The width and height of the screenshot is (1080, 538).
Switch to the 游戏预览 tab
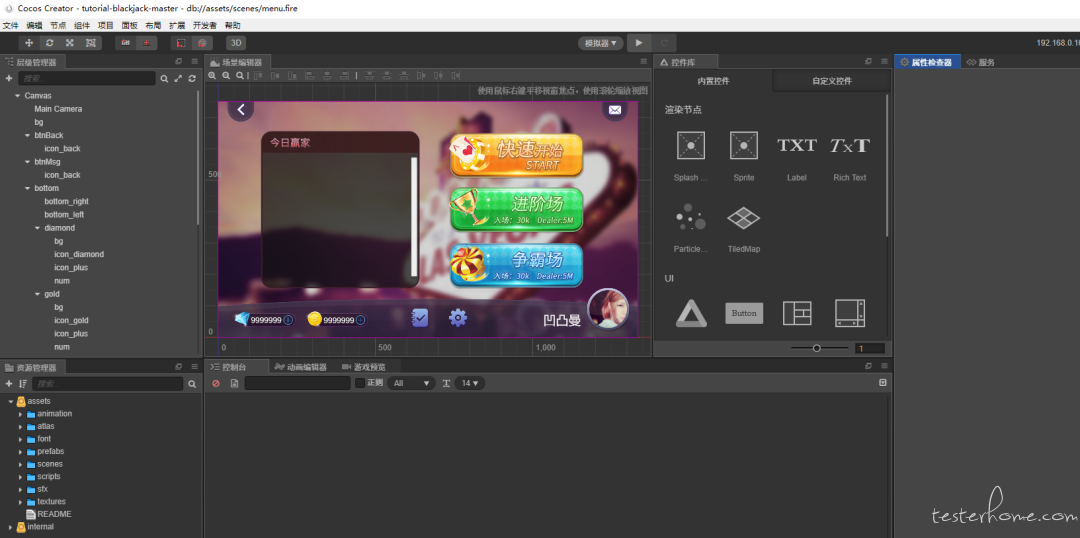point(364,367)
